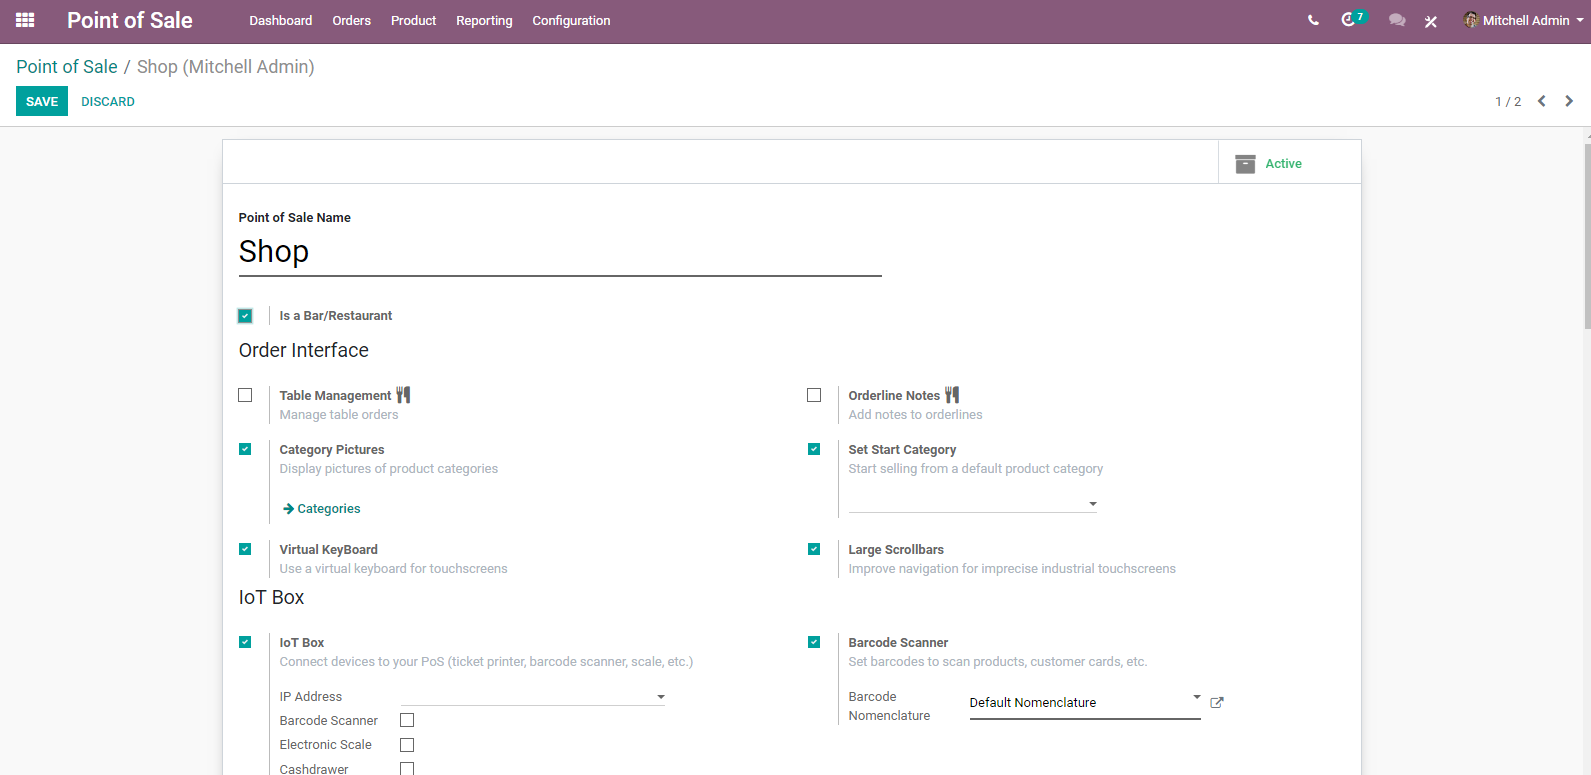Open external link for Barcode Nomenclature
The image size is (1591, 775).
(x=1217, y=703)
